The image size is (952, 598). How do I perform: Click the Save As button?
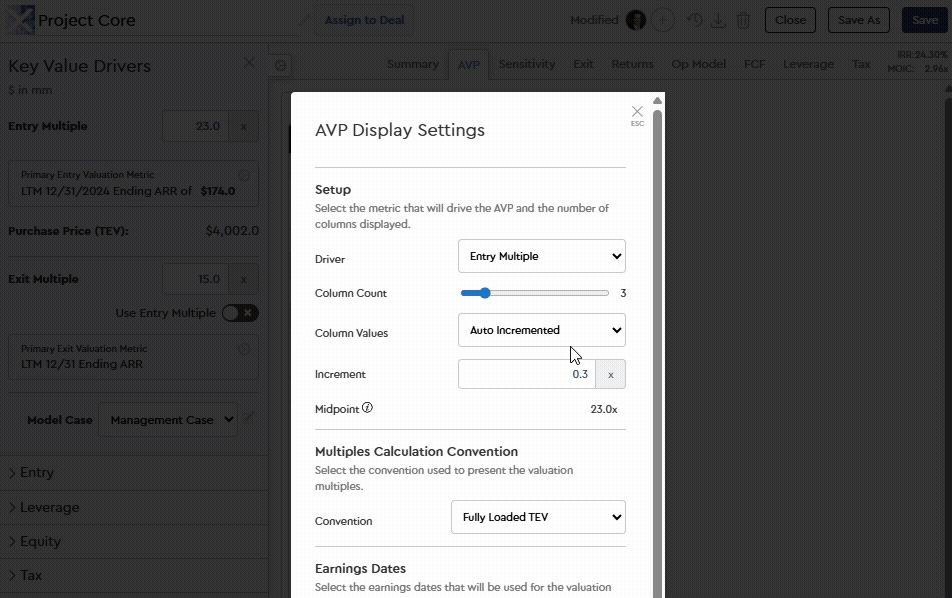(x=858, y=19)
